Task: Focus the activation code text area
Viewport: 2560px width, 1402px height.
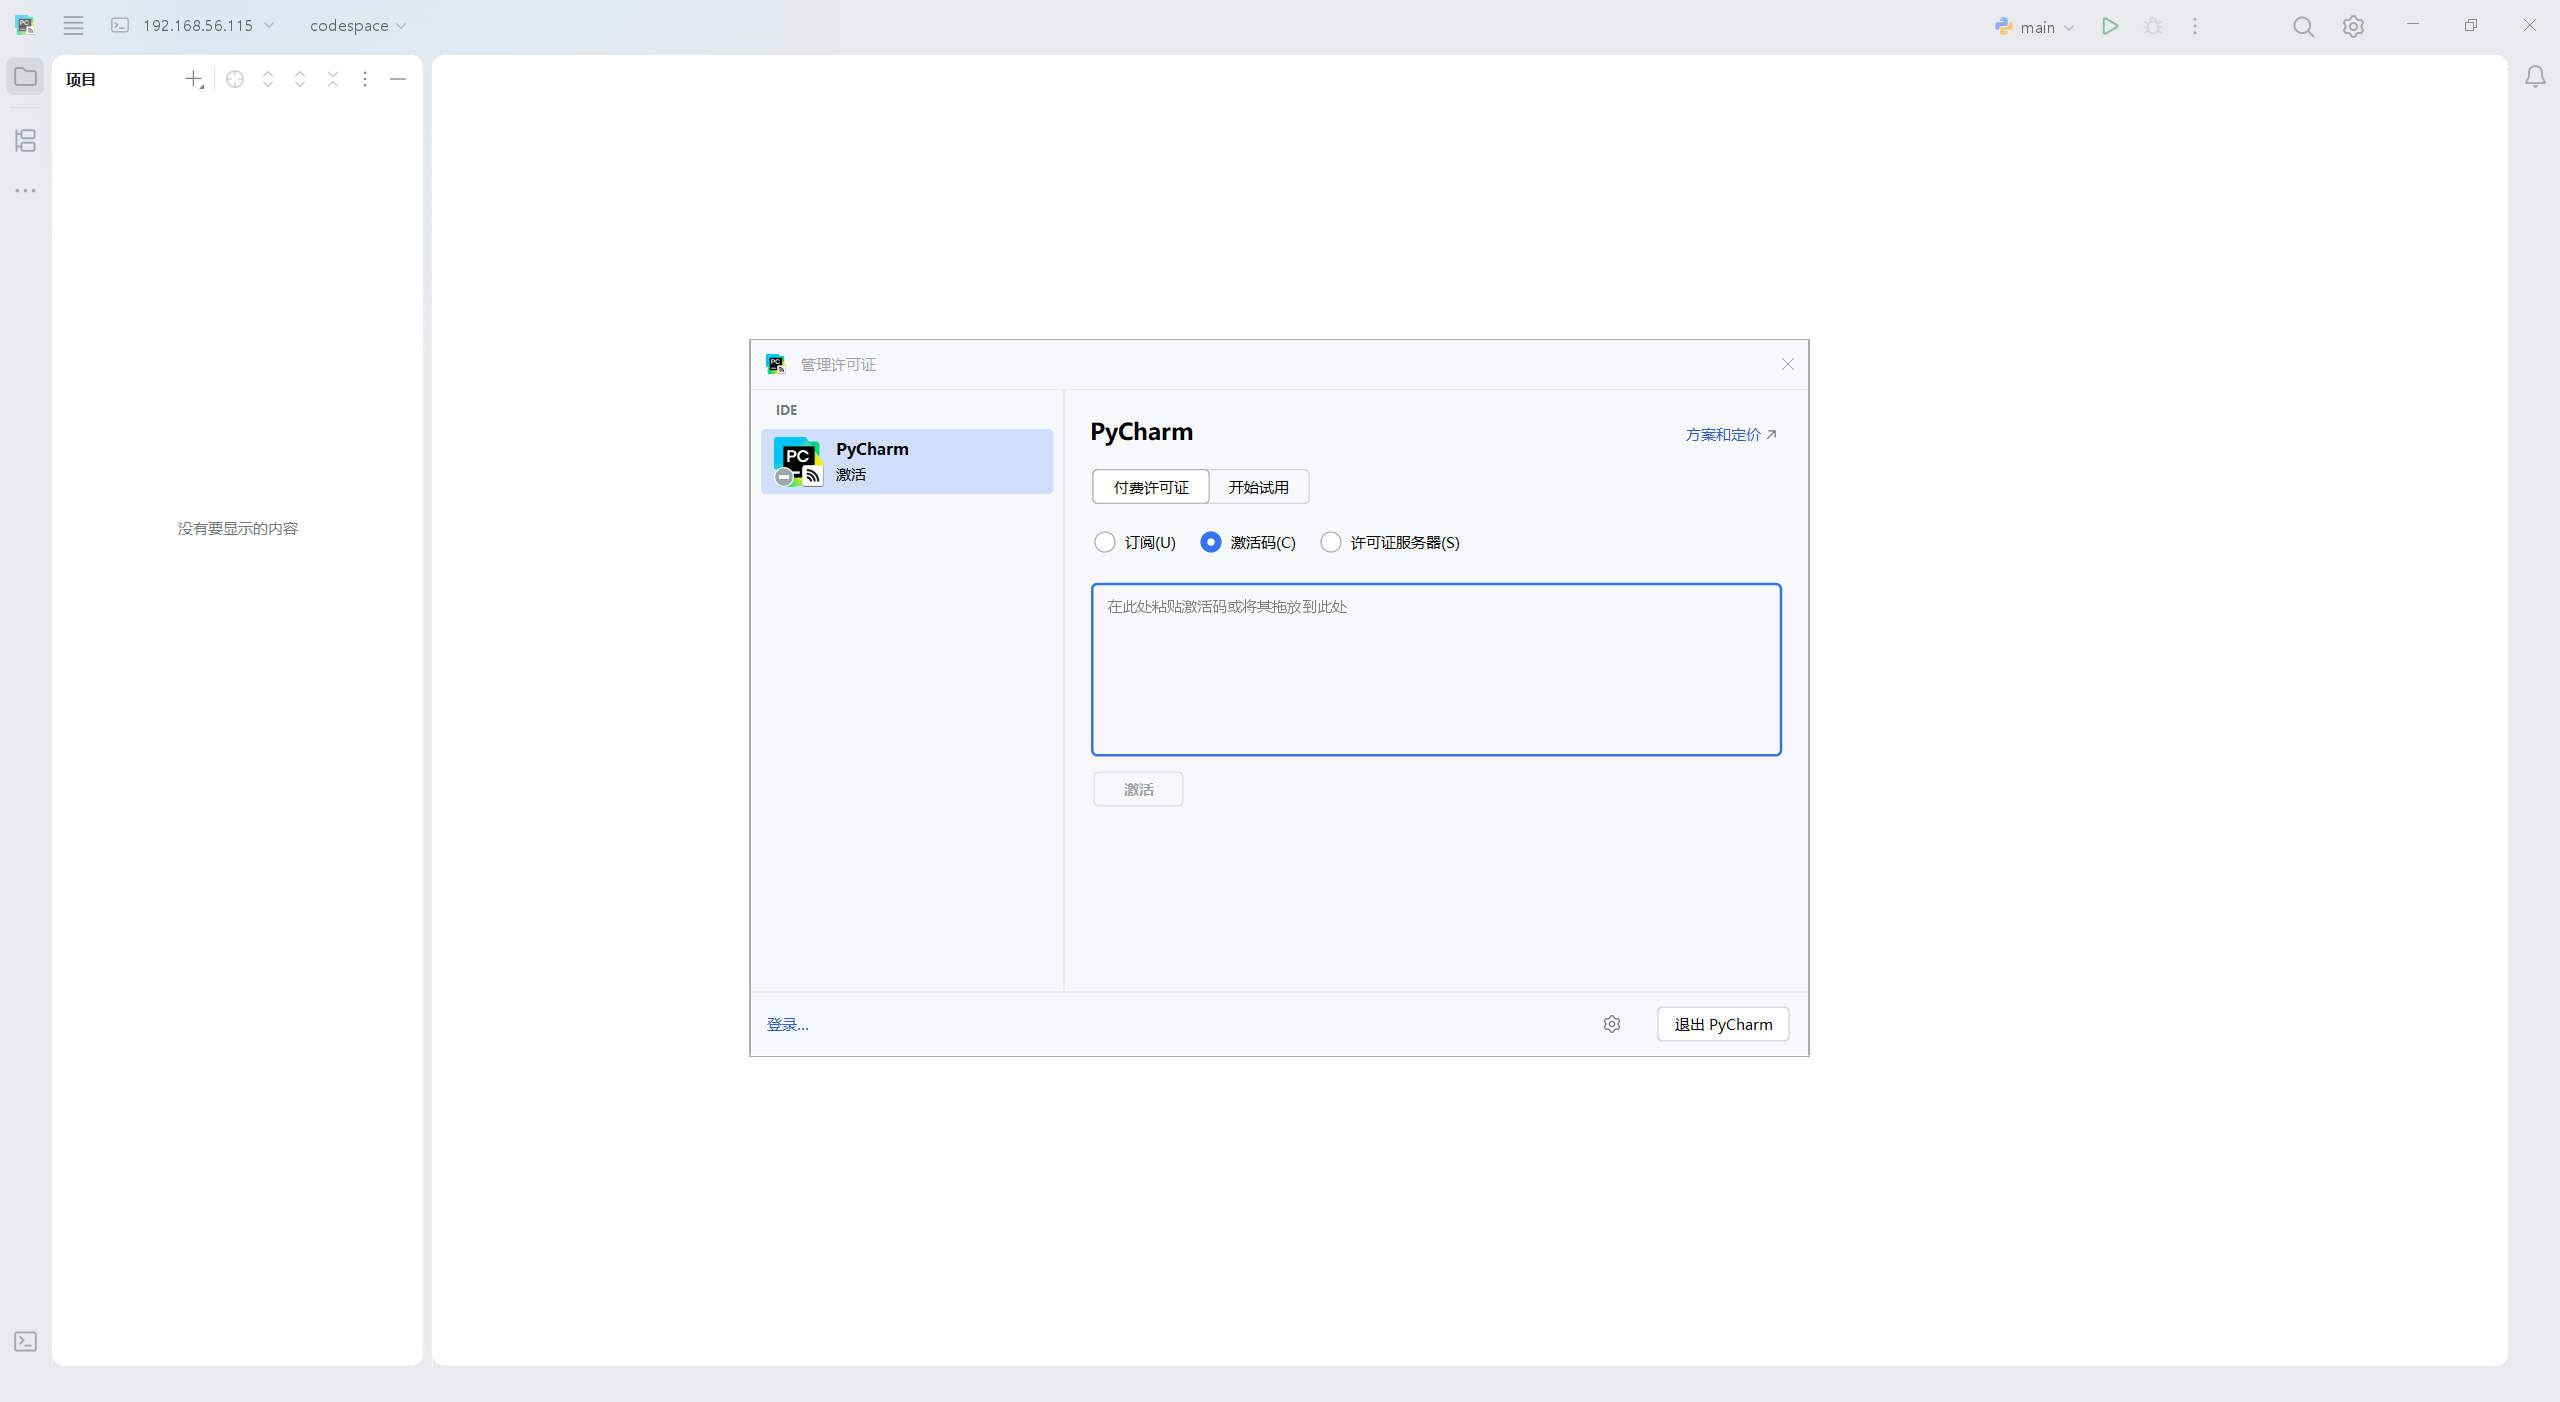Action: [x=1436, y=669]
